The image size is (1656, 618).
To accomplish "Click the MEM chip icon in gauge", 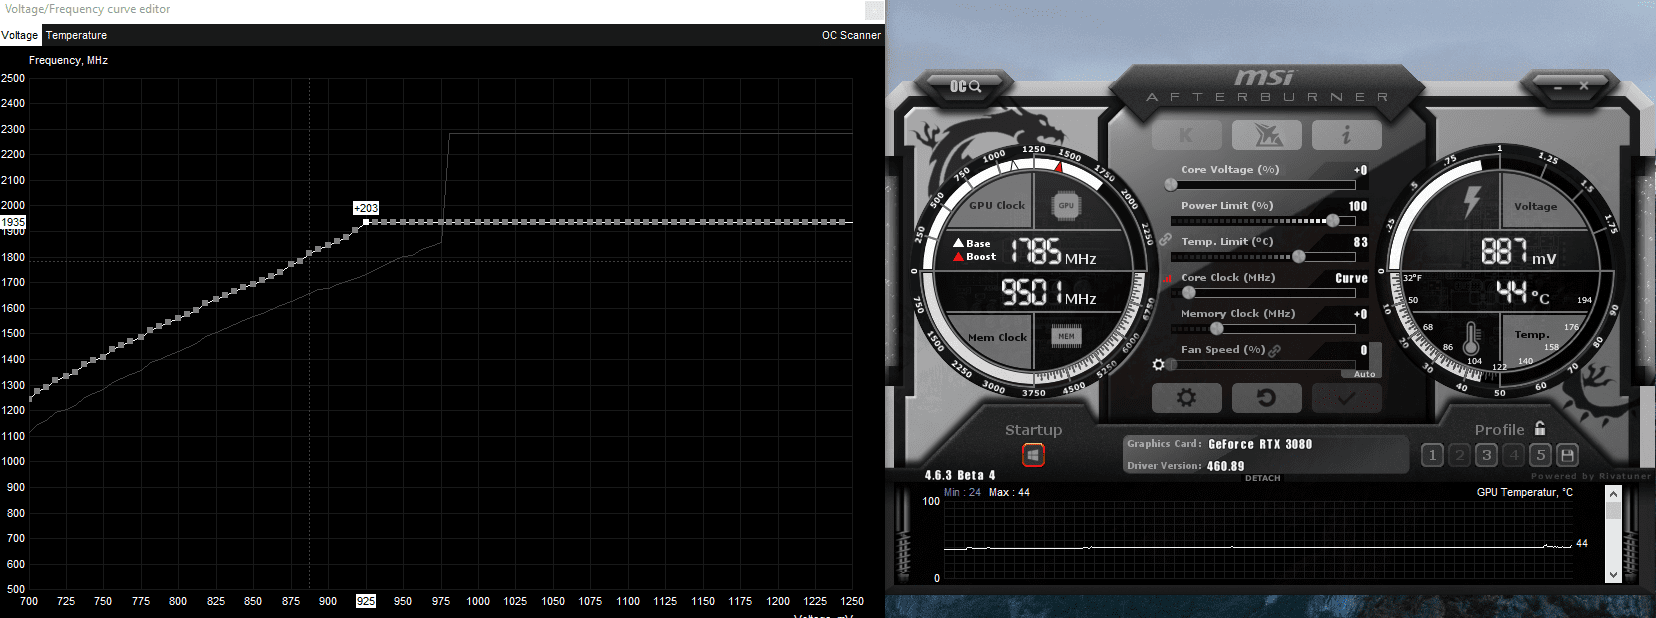I will click(1066, 336).
